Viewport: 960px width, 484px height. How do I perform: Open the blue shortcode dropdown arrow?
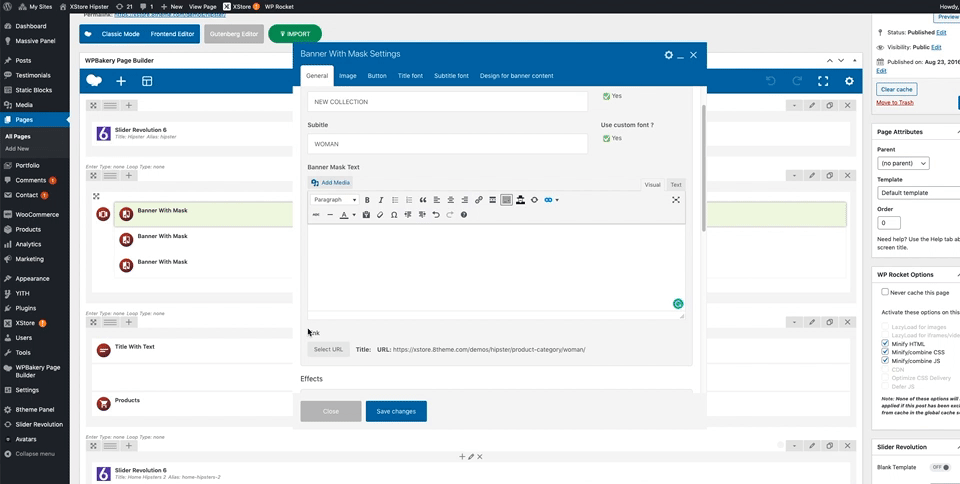[x=557, y=200]
